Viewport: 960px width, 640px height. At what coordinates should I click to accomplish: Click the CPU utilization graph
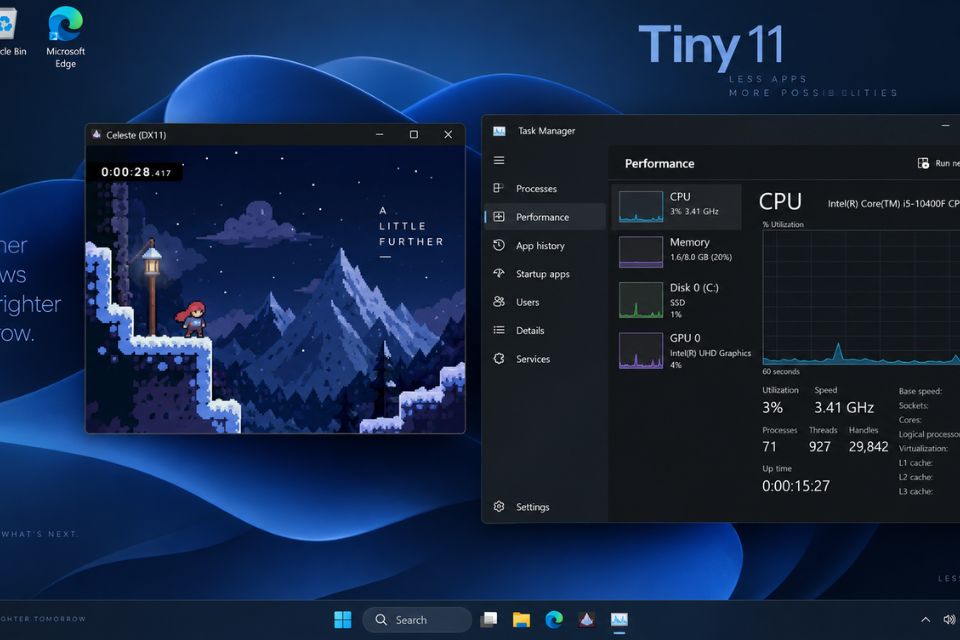pyautogui.click(x=861, y=298)
